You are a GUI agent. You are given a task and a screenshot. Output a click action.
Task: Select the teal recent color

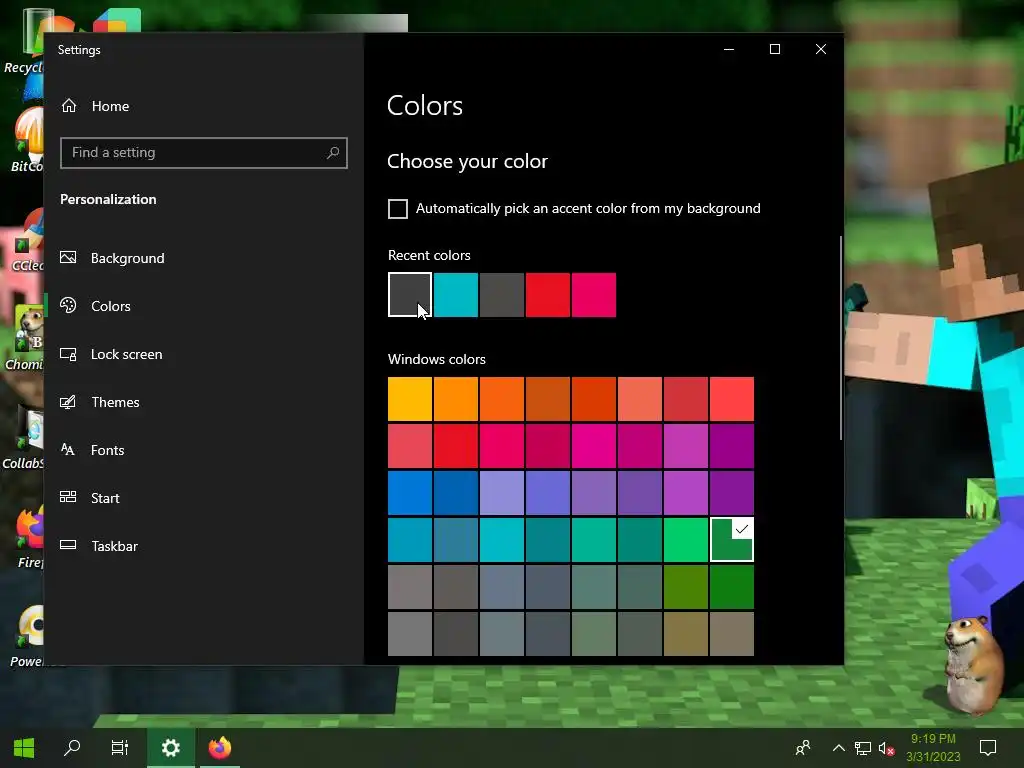tap(456, 295)
